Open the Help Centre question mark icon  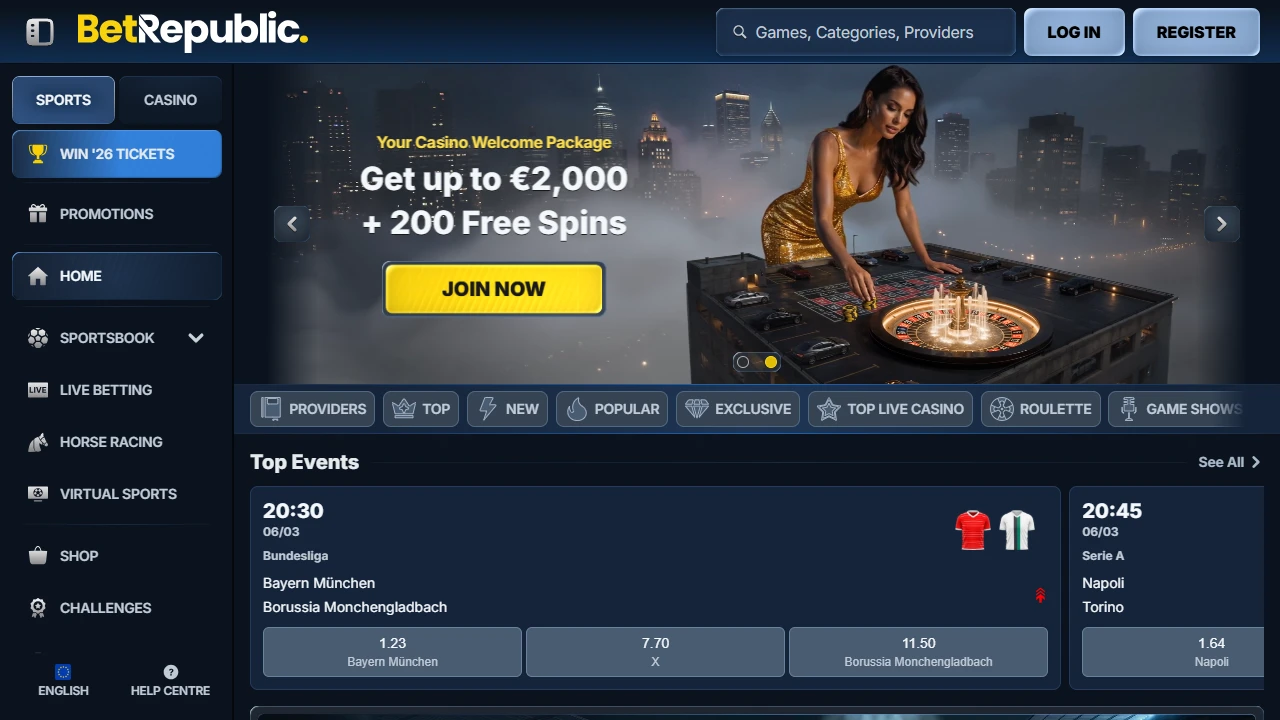click(170, 672)
